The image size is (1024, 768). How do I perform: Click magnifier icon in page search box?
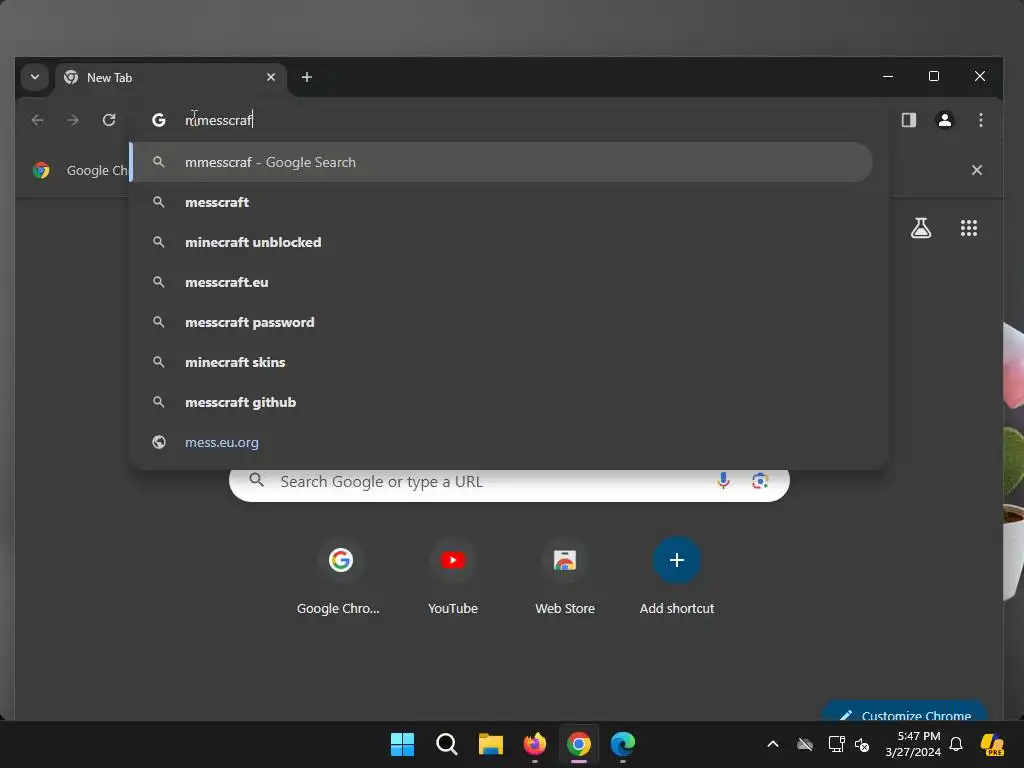pyautogui.click(x=257, y=481)
